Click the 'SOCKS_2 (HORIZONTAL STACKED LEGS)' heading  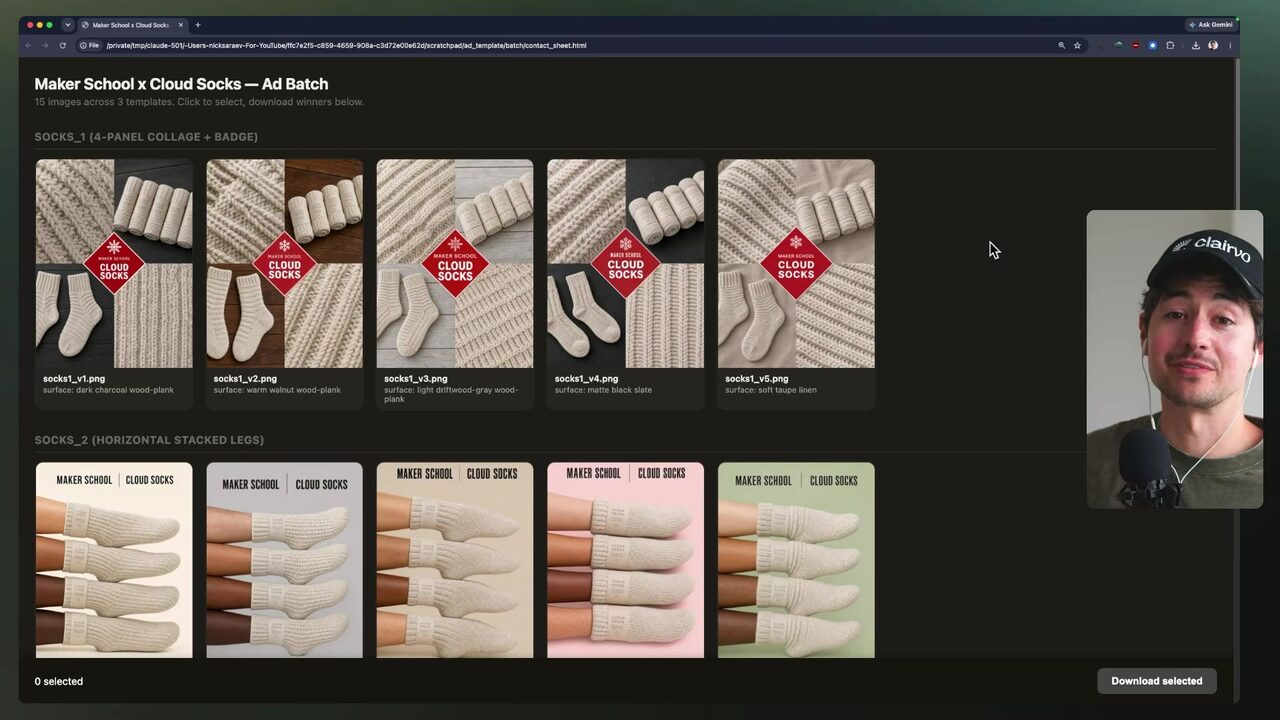[x=149, y=440]
